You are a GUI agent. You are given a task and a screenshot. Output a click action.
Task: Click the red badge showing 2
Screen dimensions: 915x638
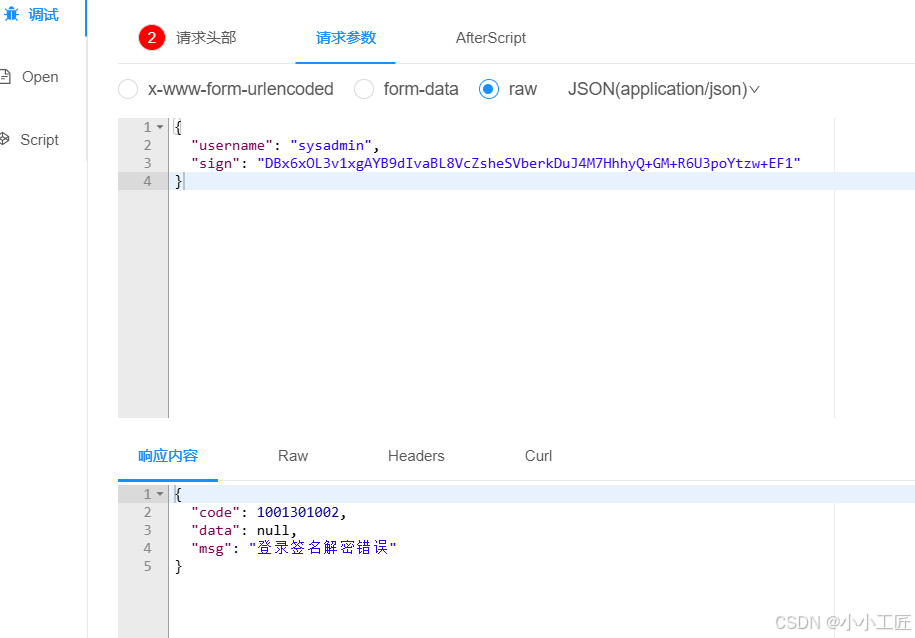coord(152,38)
